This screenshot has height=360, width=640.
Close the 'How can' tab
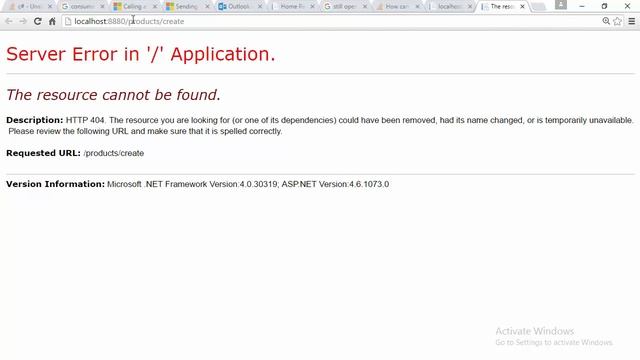[x=418, y=7]
